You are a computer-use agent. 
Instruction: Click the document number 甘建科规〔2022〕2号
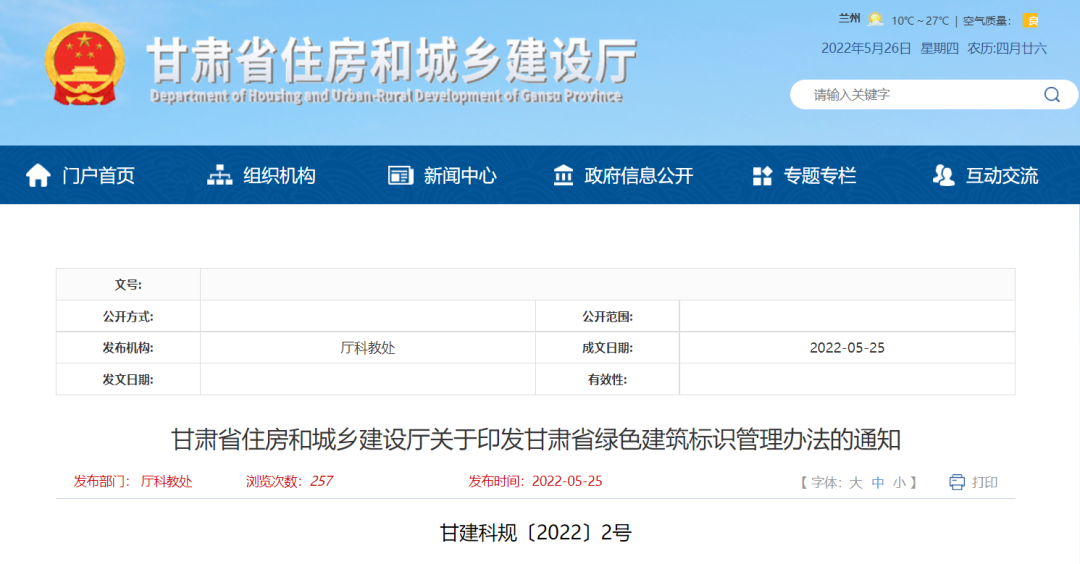[x=536, y=532]
